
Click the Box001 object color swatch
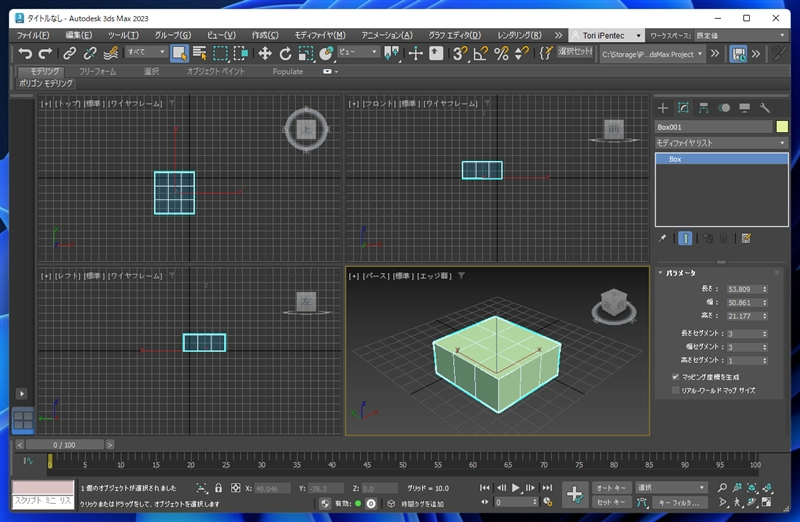tap(782, 127)
